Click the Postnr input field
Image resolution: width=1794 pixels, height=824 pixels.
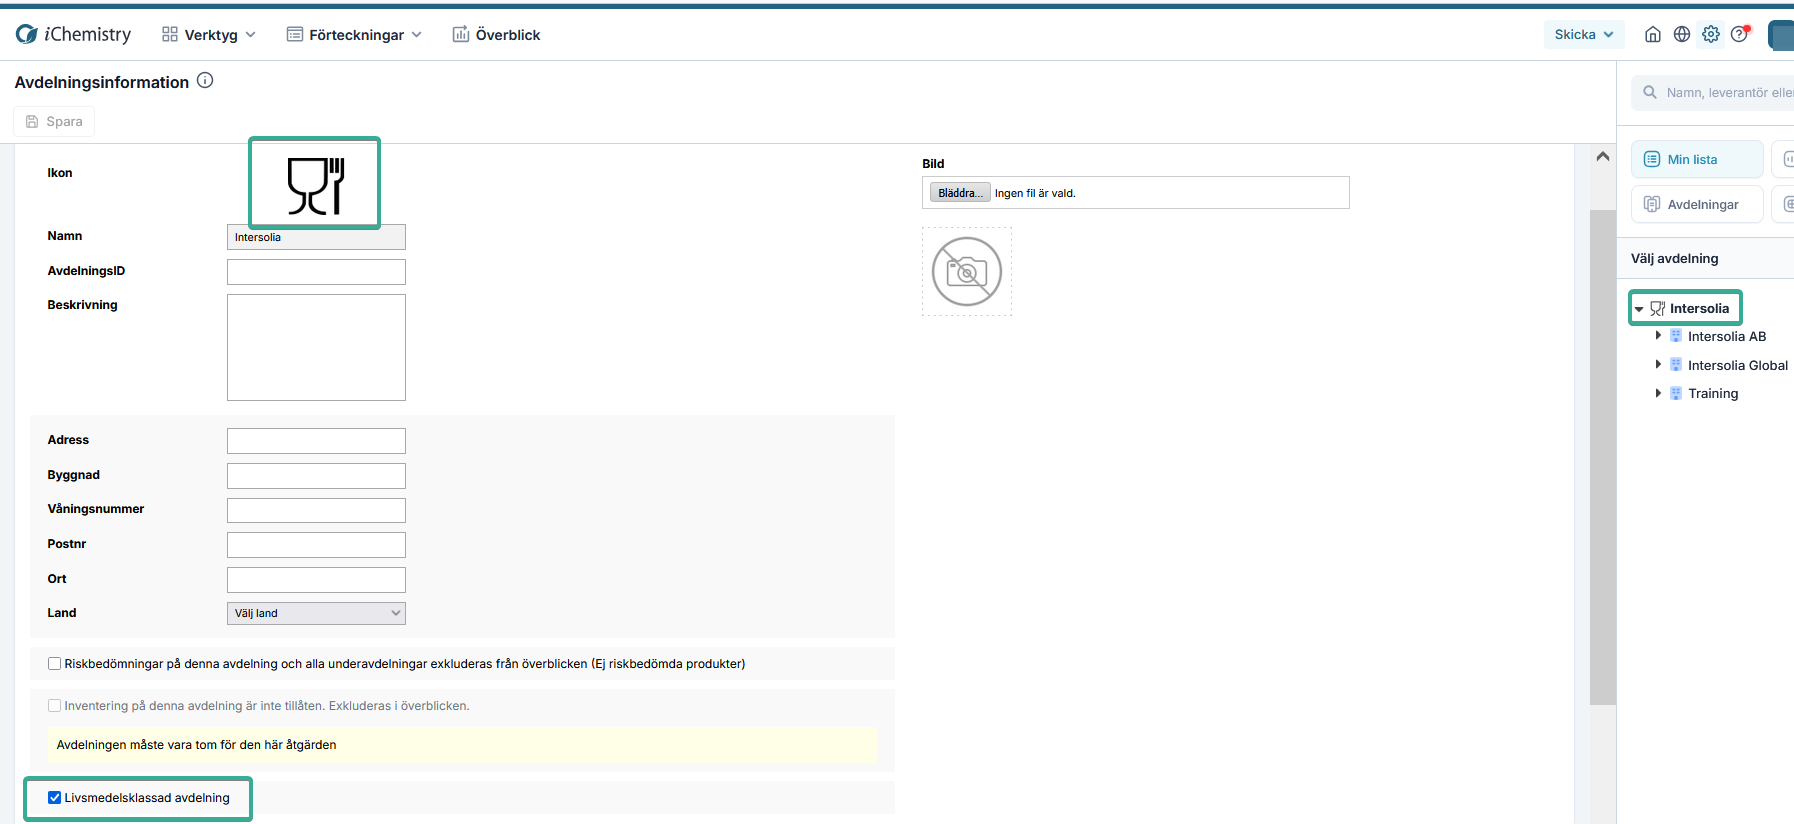pos(316,545)
